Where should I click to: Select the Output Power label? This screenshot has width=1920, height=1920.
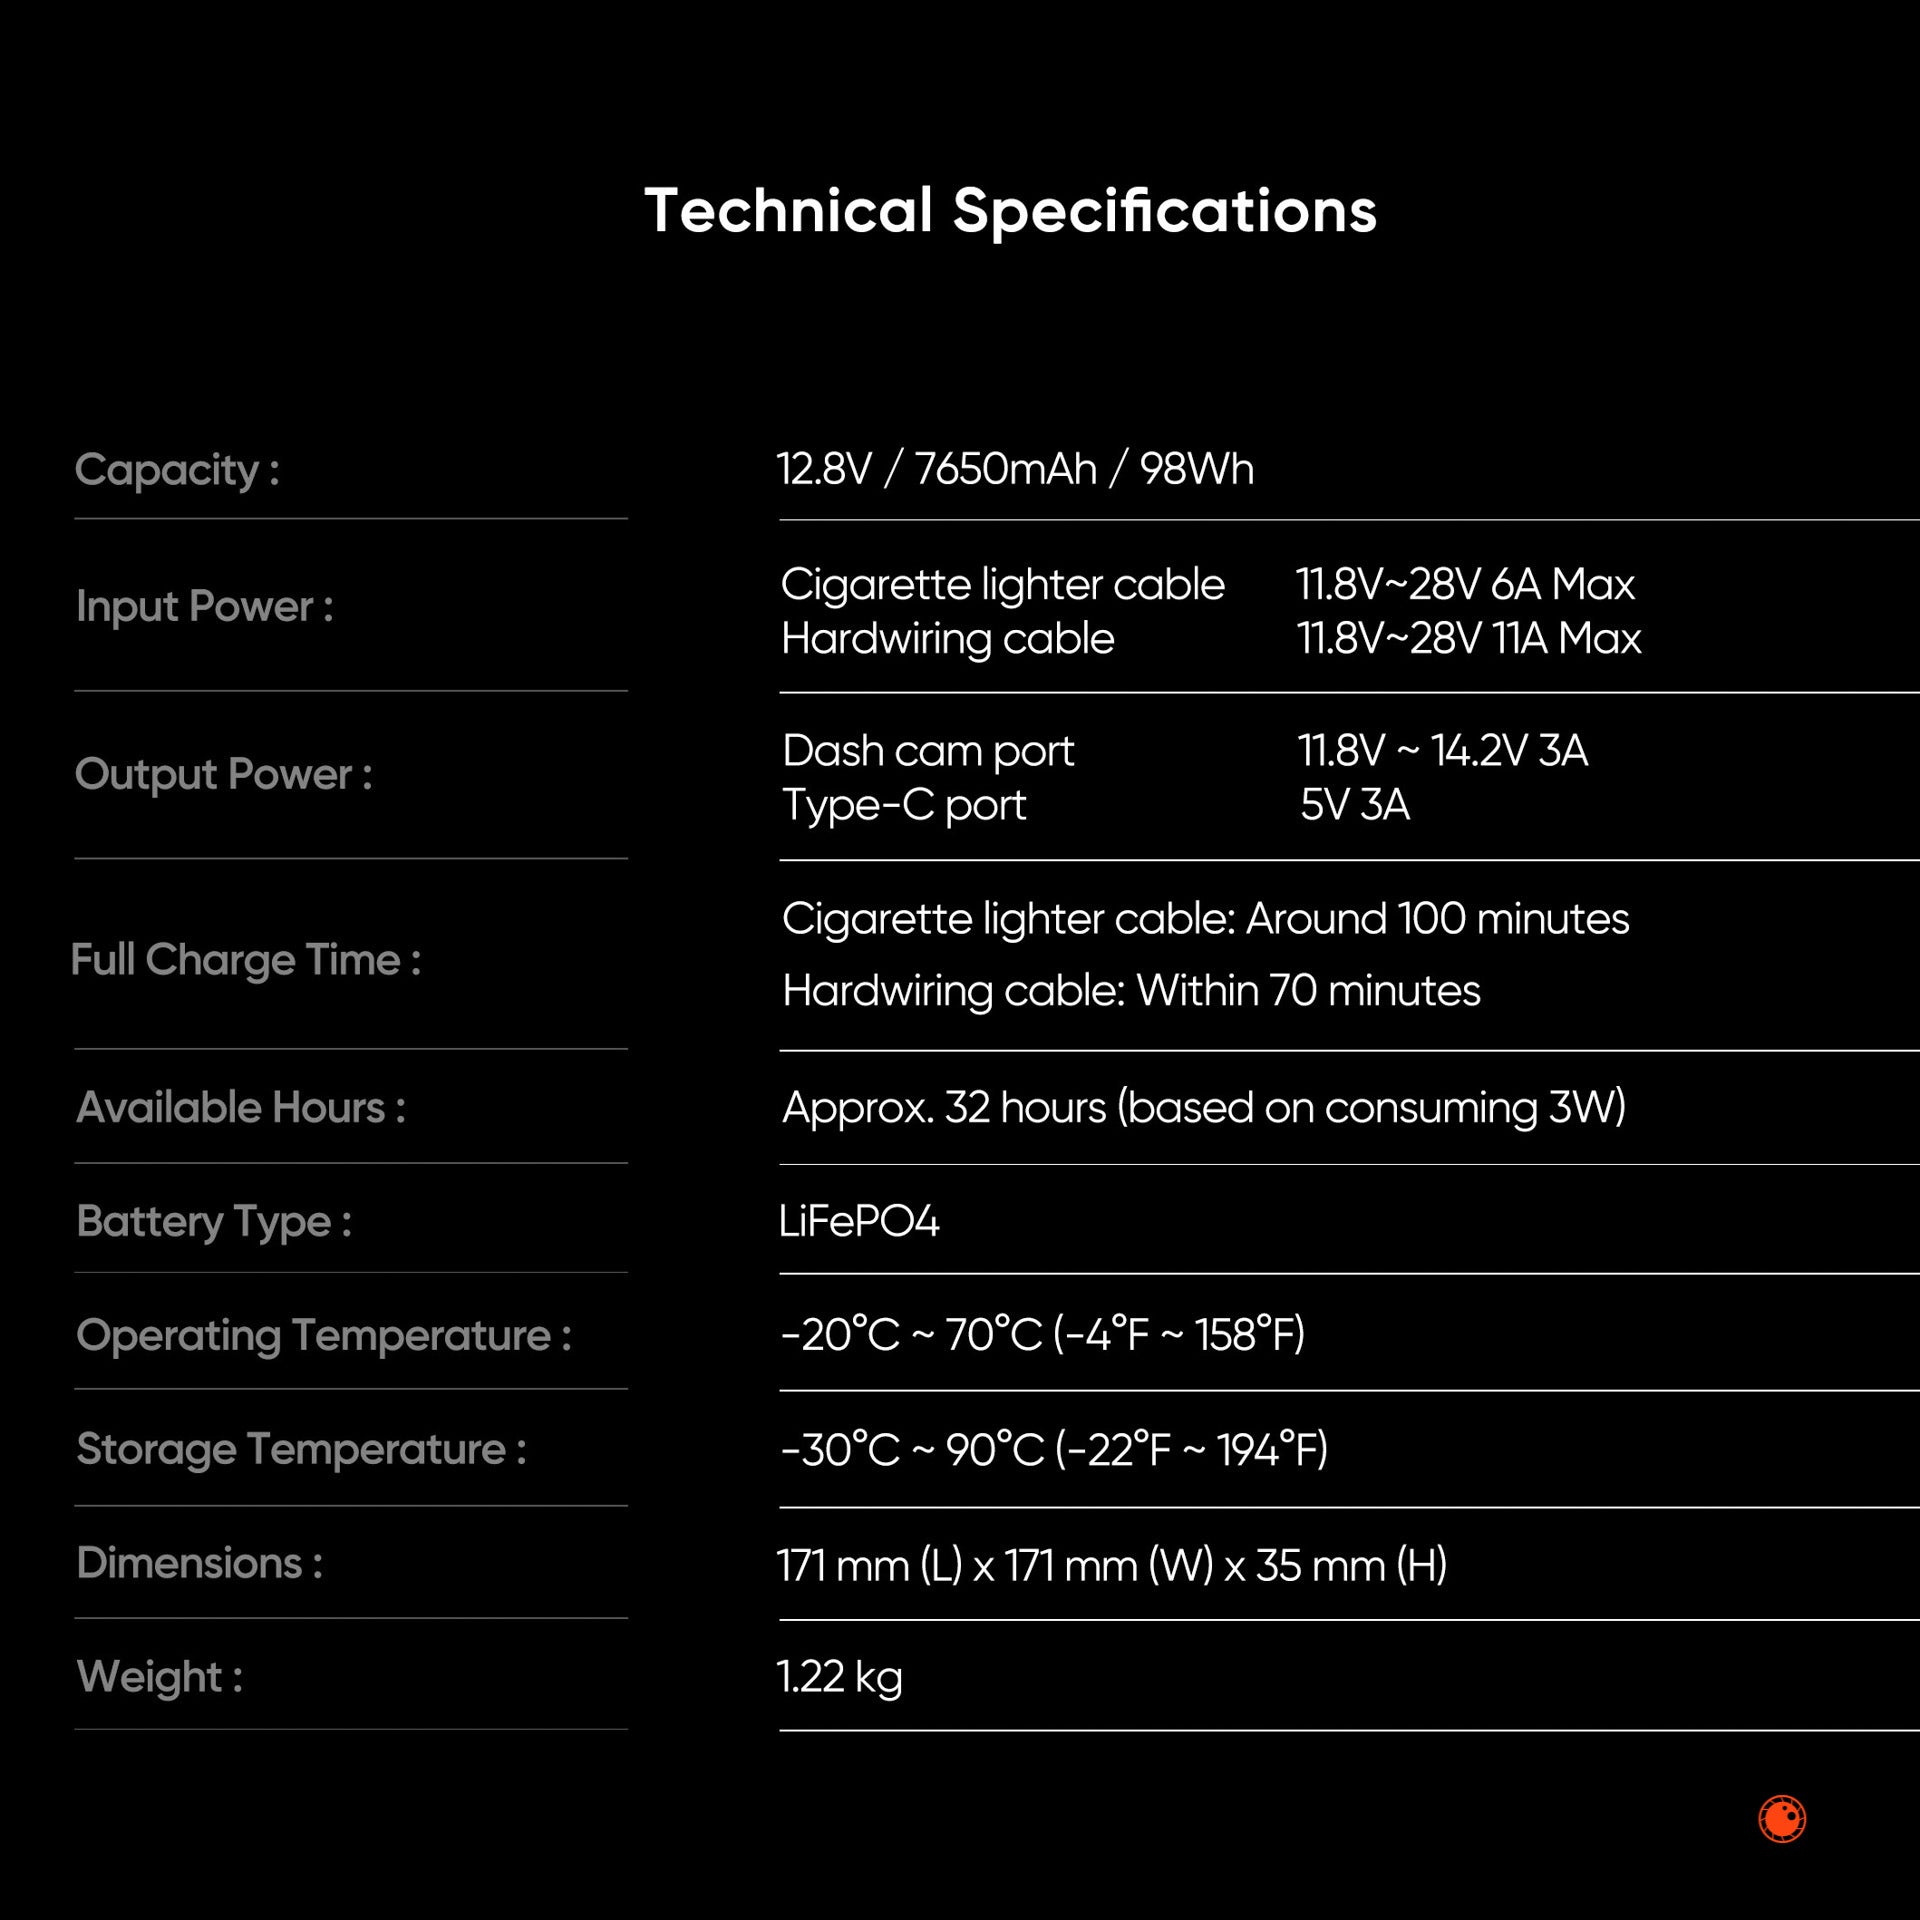click(224, 774)
